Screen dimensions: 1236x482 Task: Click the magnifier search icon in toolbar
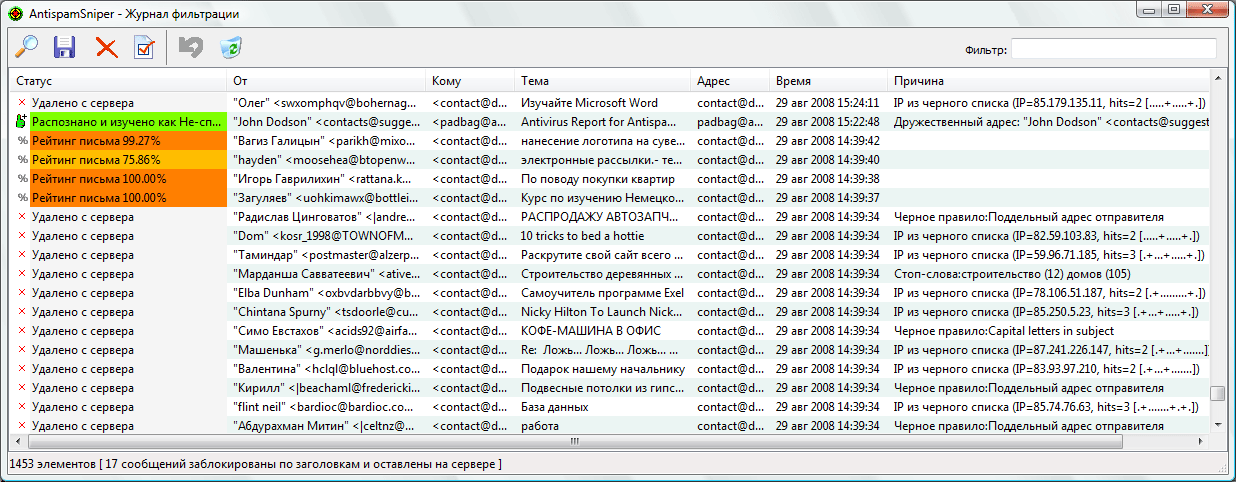pos(26,47)
